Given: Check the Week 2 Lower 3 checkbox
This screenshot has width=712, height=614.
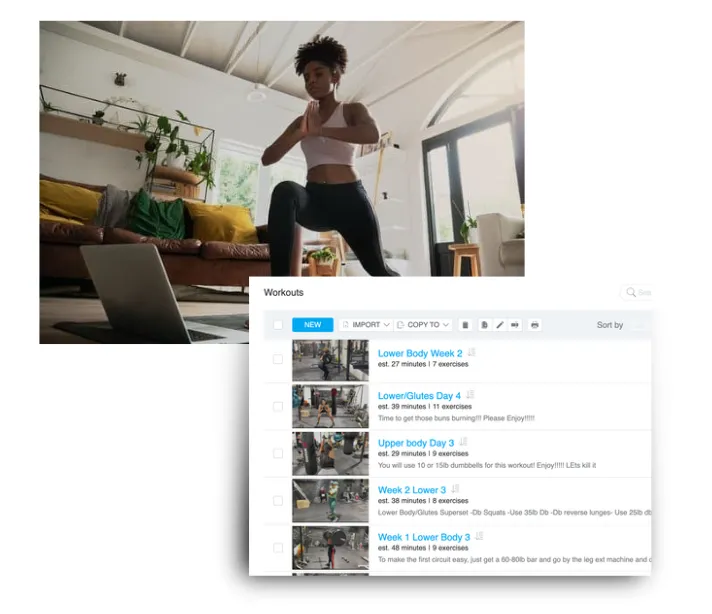Looking at the screenshot, I should coord(278,500).
